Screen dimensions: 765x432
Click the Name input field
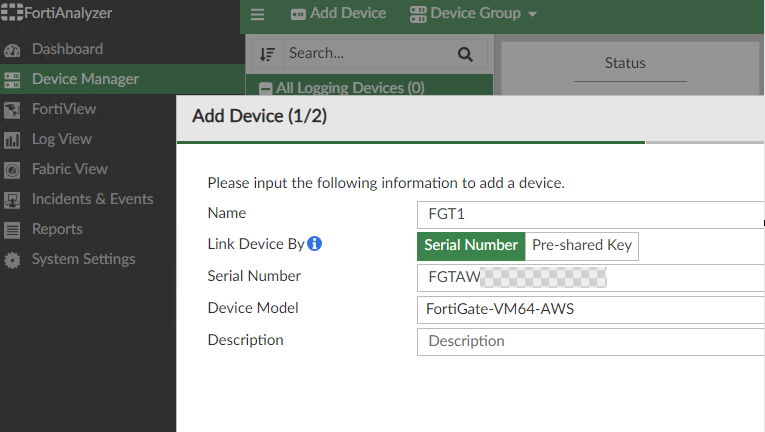coord(590,214)
